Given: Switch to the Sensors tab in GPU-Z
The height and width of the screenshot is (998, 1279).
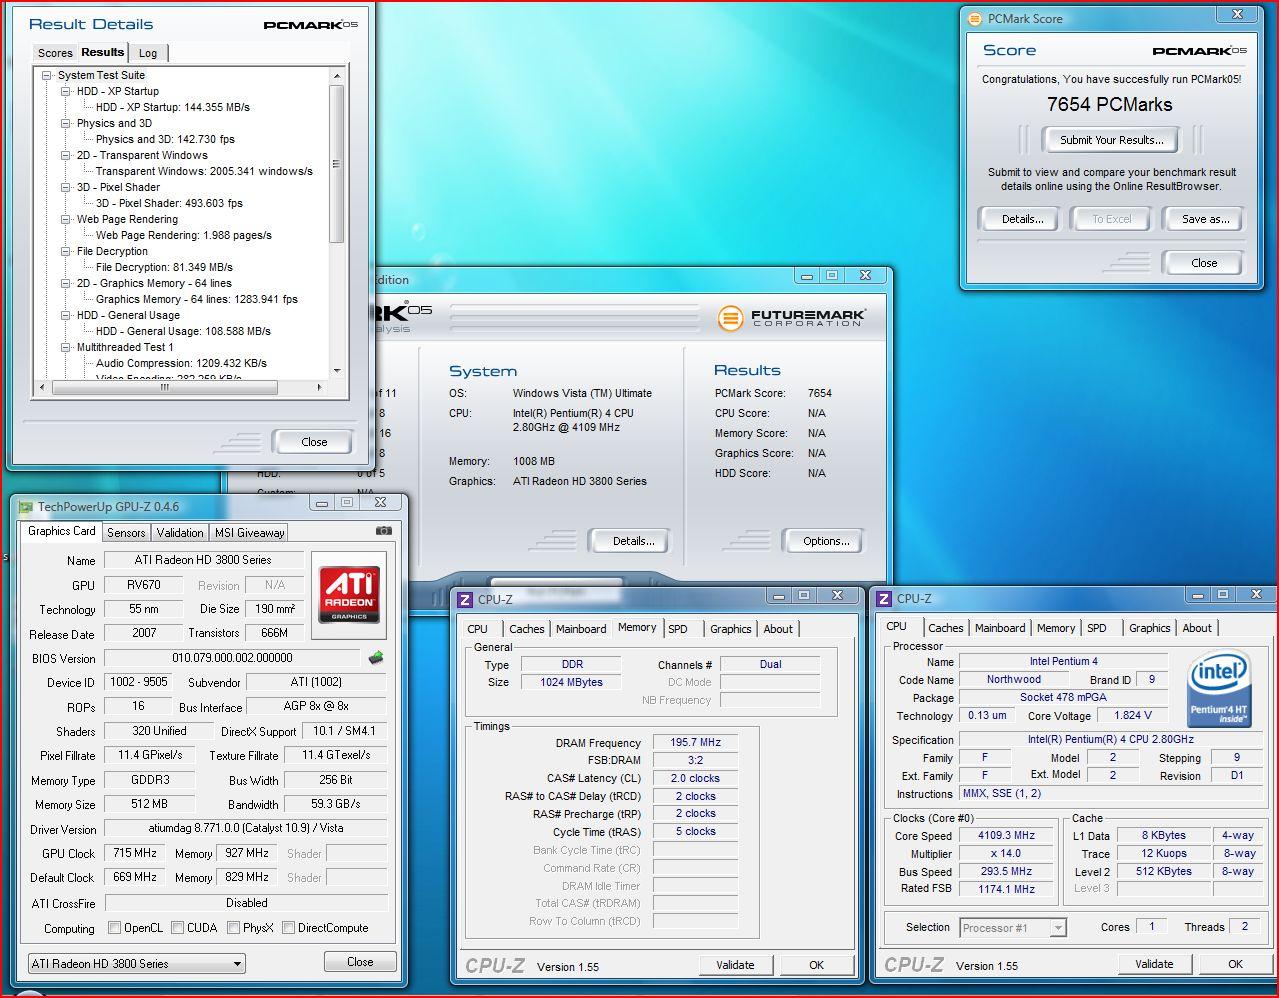Looking at the screenshot, I should pos(127,533).
